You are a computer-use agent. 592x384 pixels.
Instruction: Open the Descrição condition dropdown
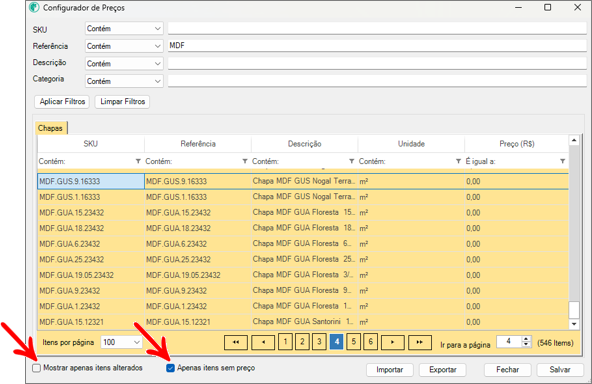pos(124,63)
